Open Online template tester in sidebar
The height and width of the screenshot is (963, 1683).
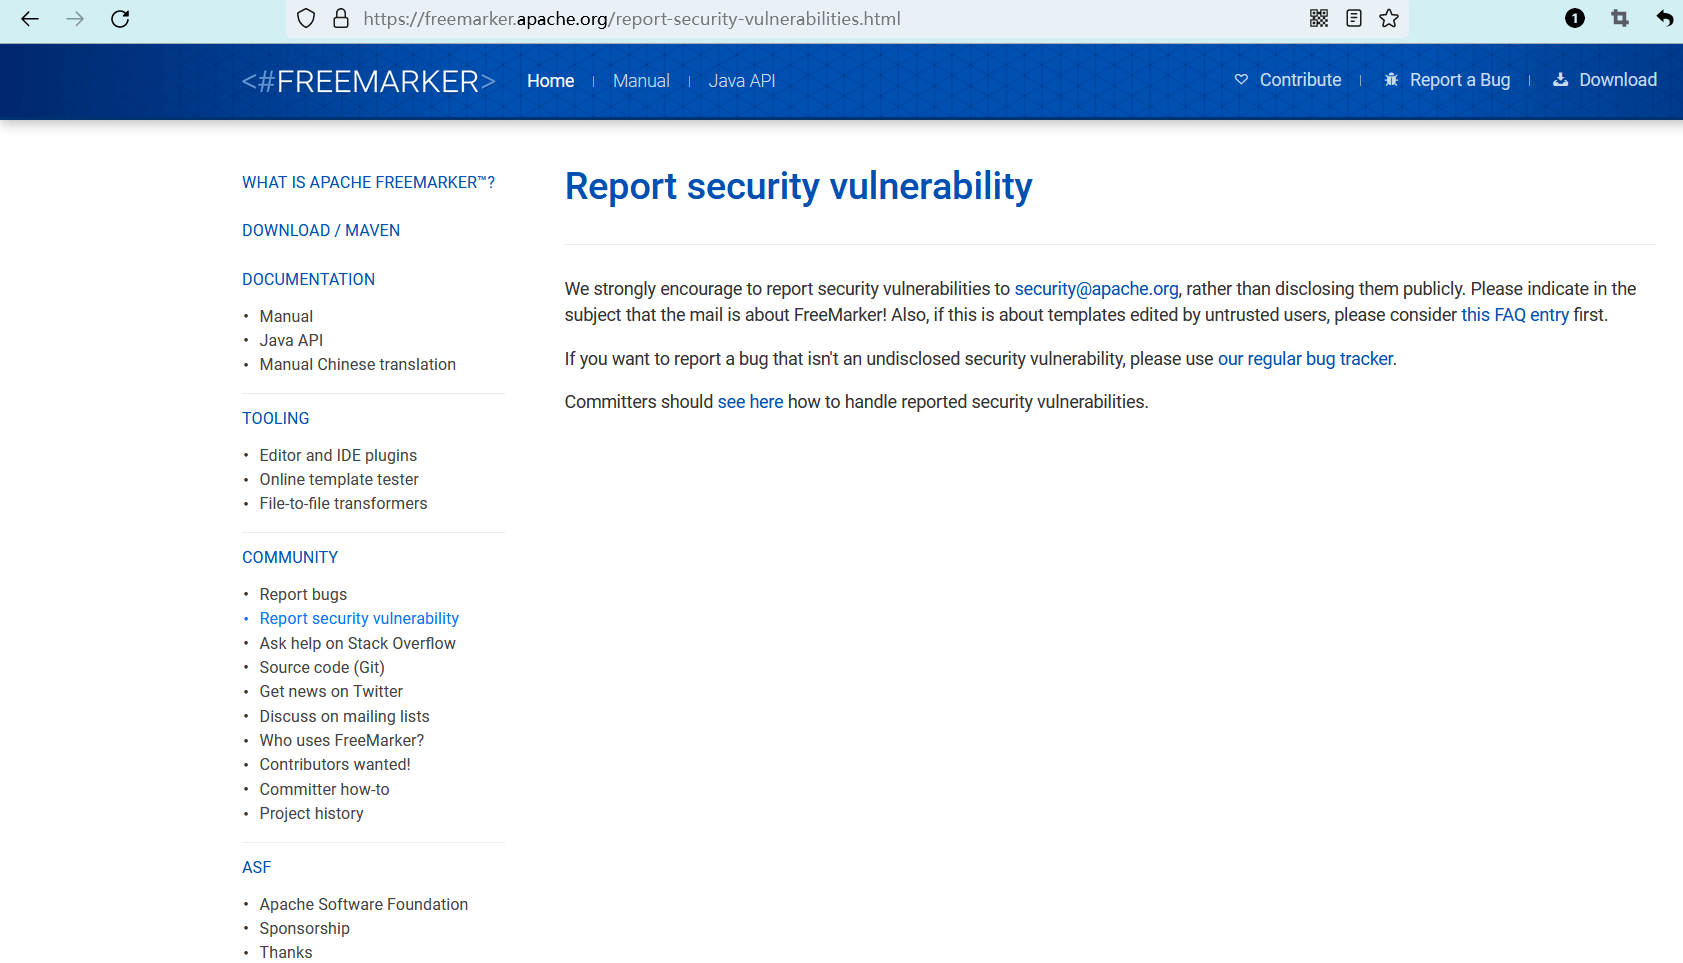(x=339, y=480)
